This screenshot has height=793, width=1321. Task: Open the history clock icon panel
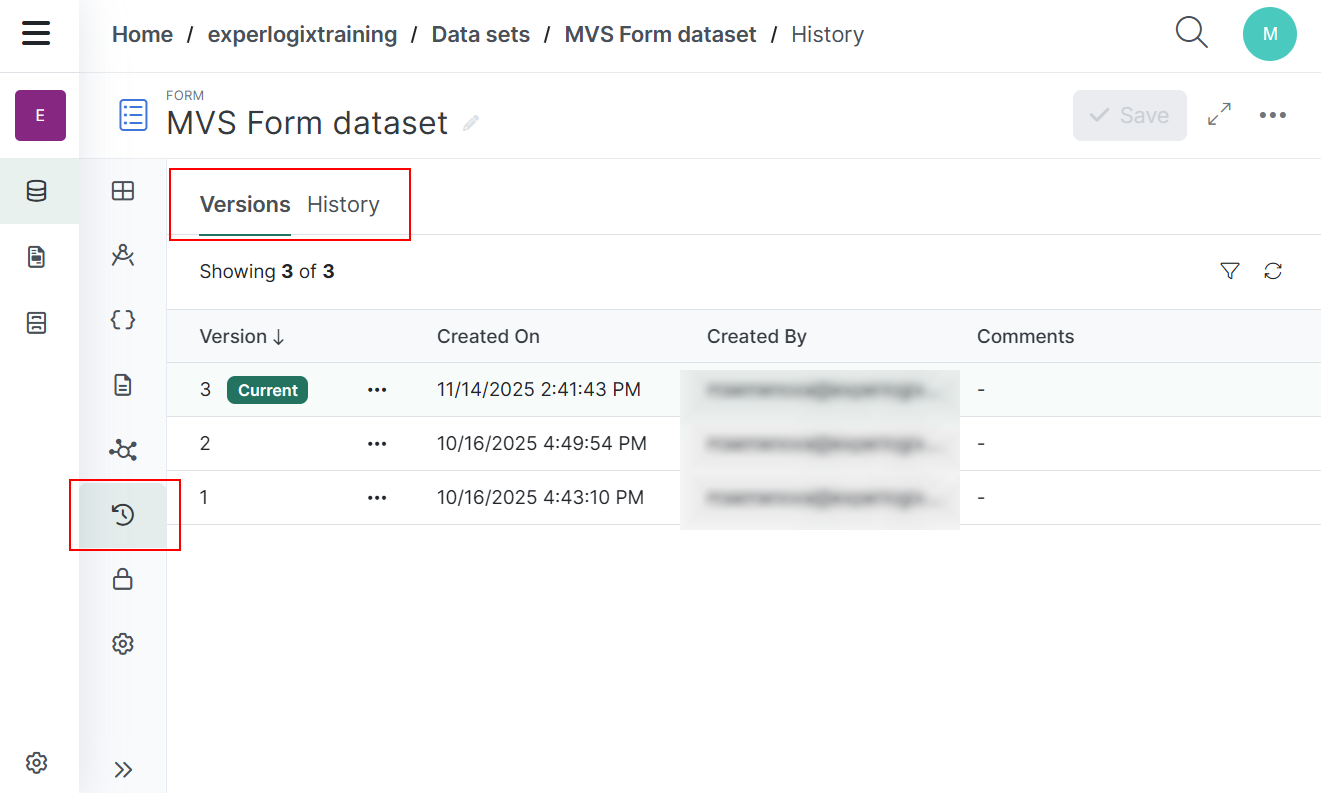click(x=123, y=515)
